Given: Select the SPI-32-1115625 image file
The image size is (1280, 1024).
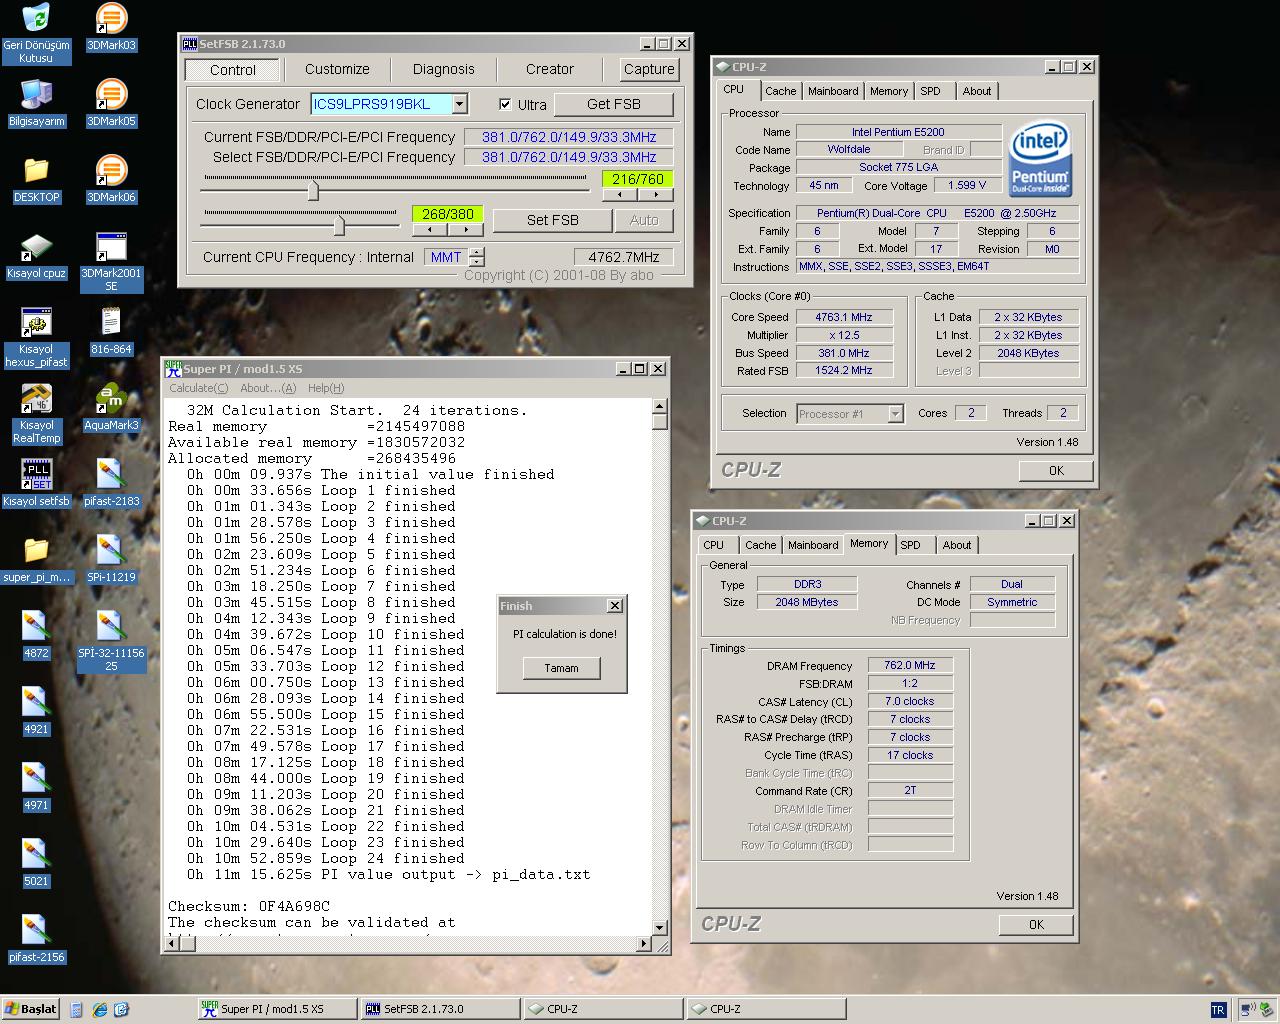Looking at the screenshot, I should click(111, 642).
